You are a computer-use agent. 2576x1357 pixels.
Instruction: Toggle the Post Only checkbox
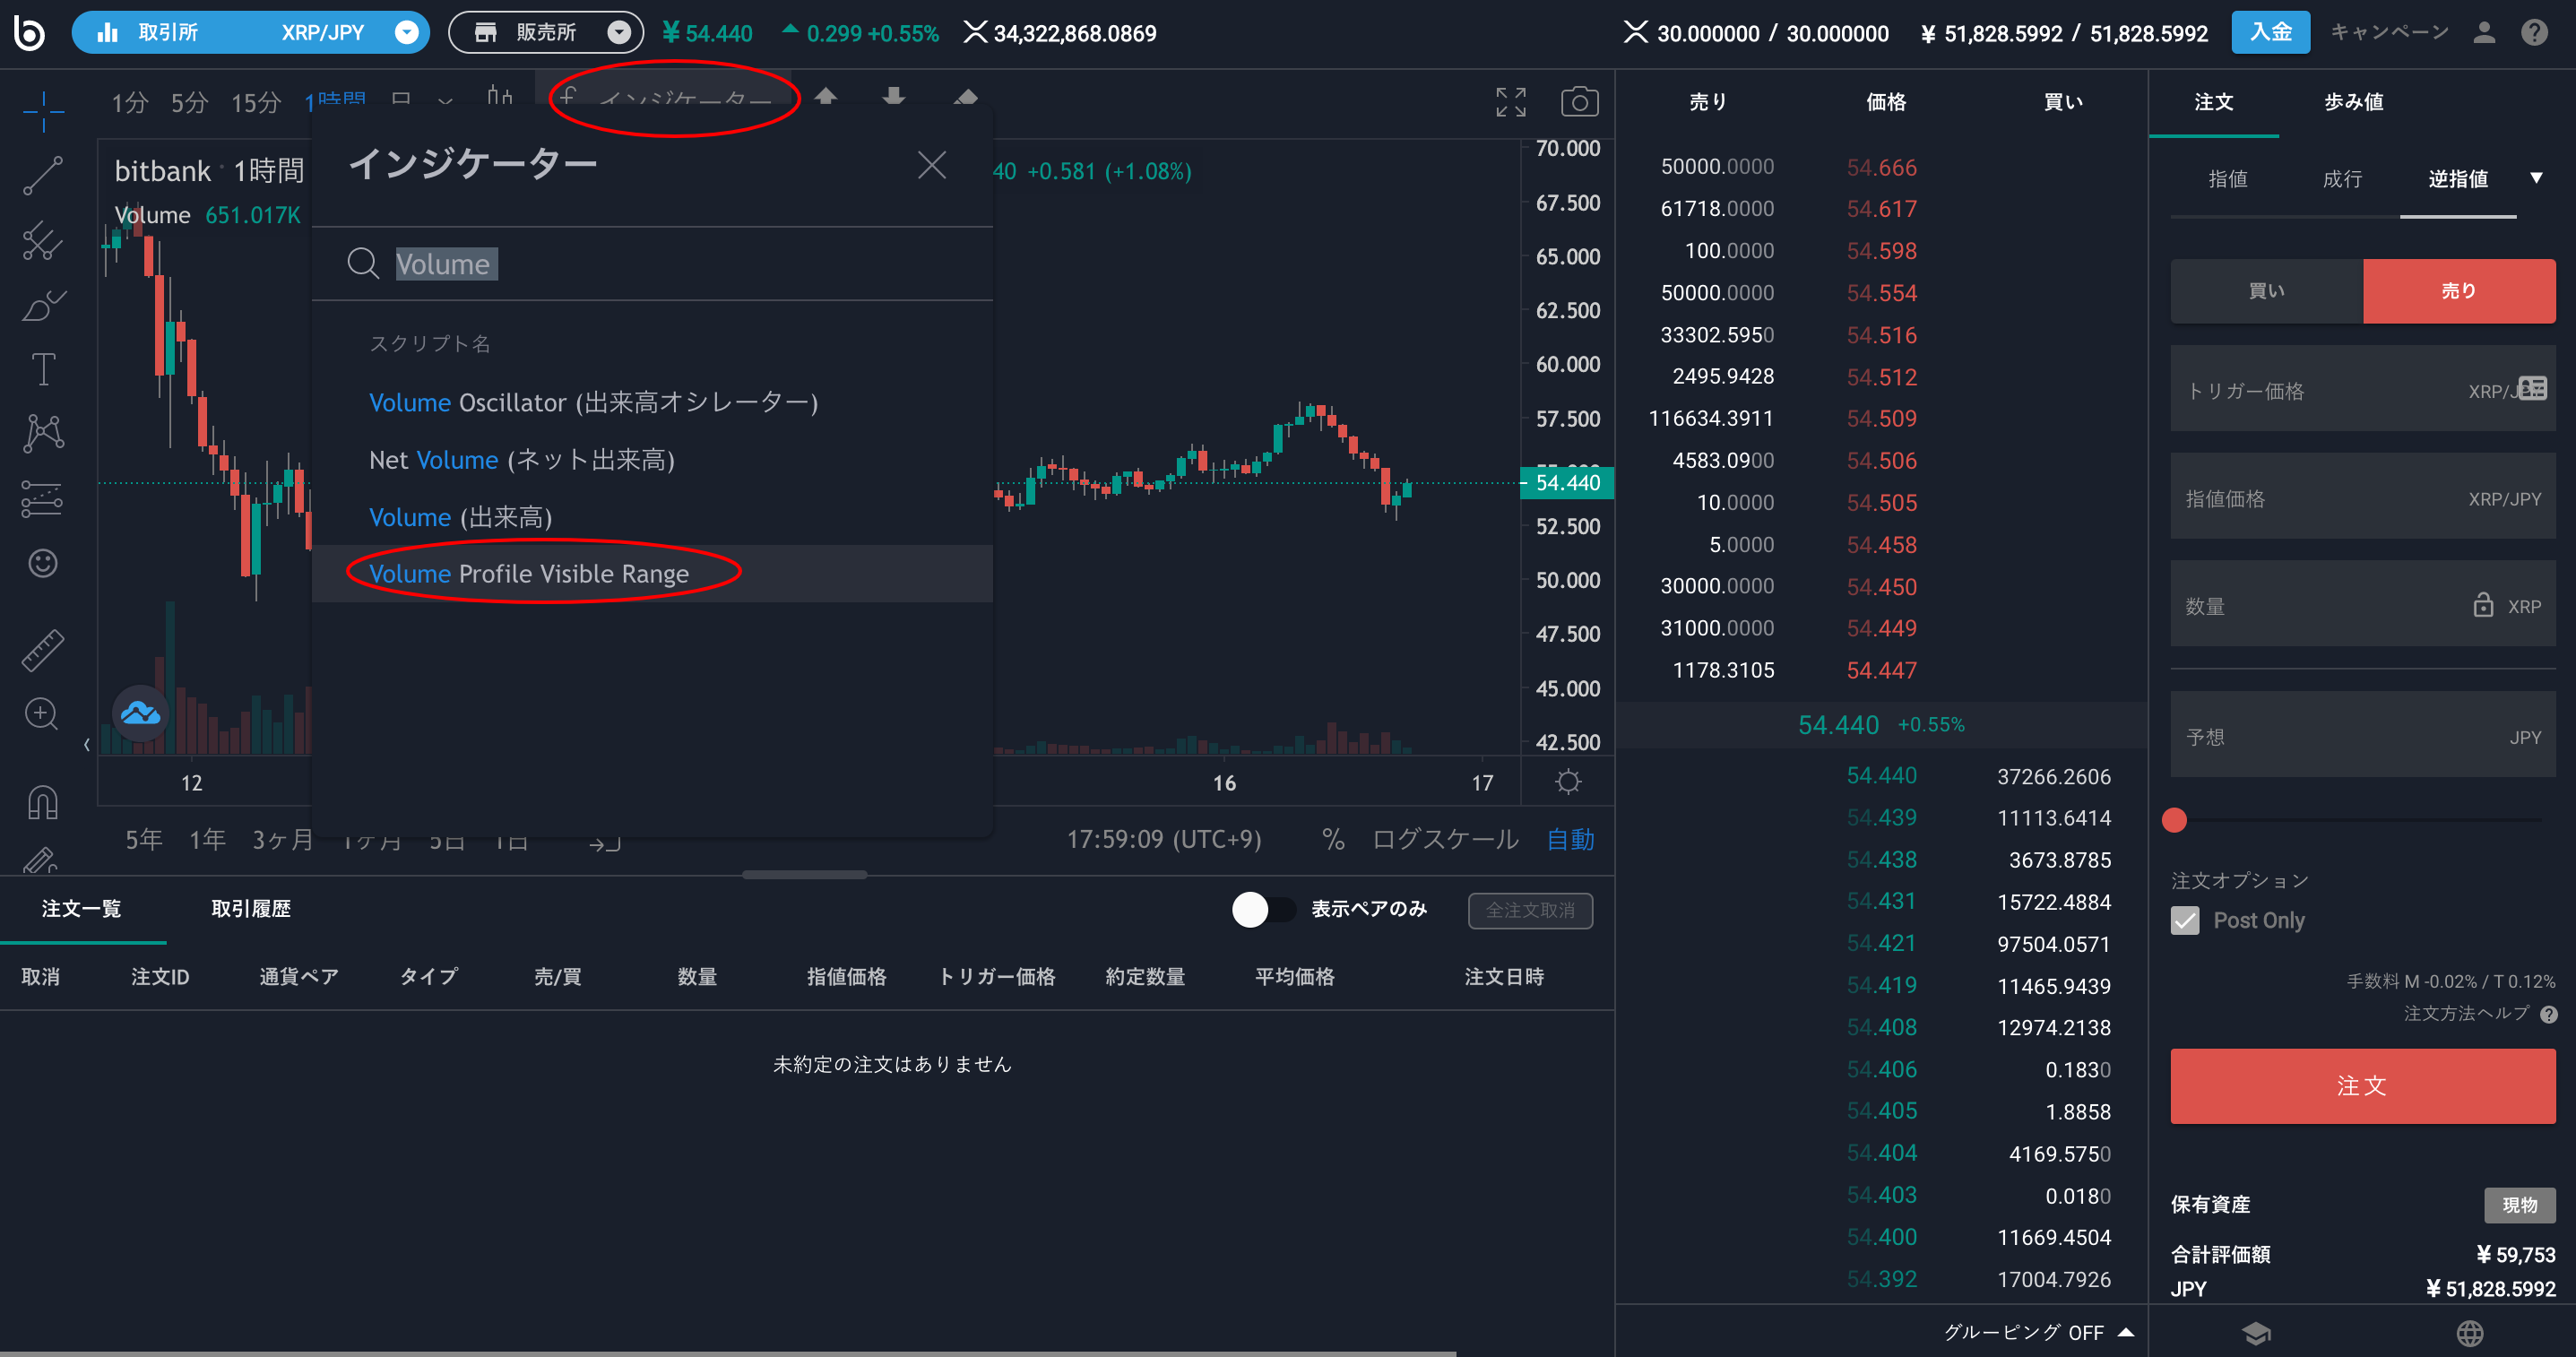click(2185, 920)
